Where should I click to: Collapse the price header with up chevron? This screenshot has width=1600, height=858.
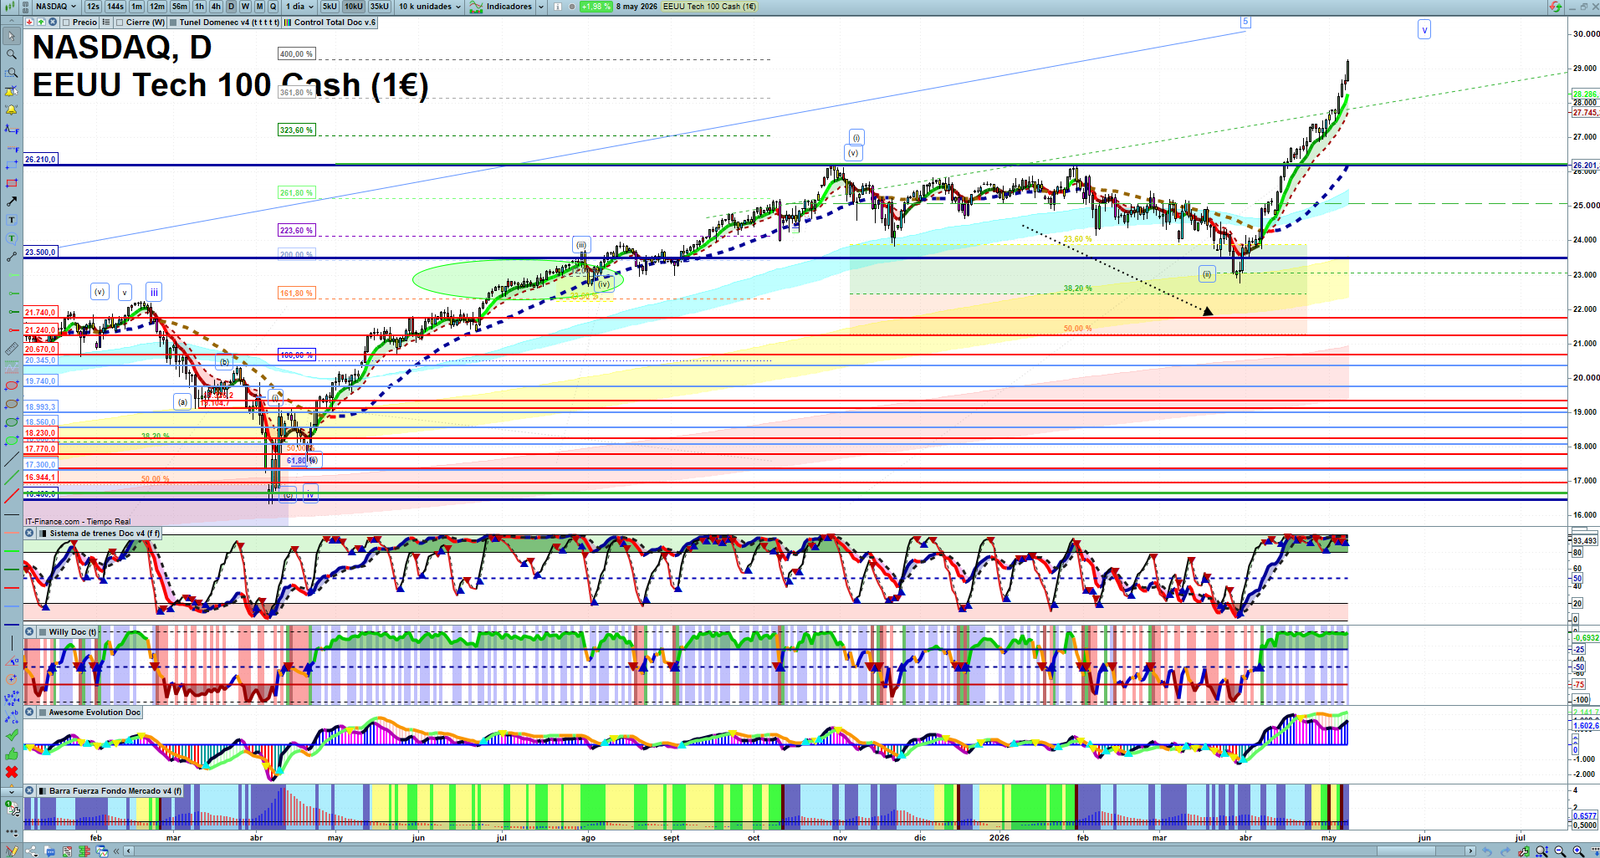point(11,22)
